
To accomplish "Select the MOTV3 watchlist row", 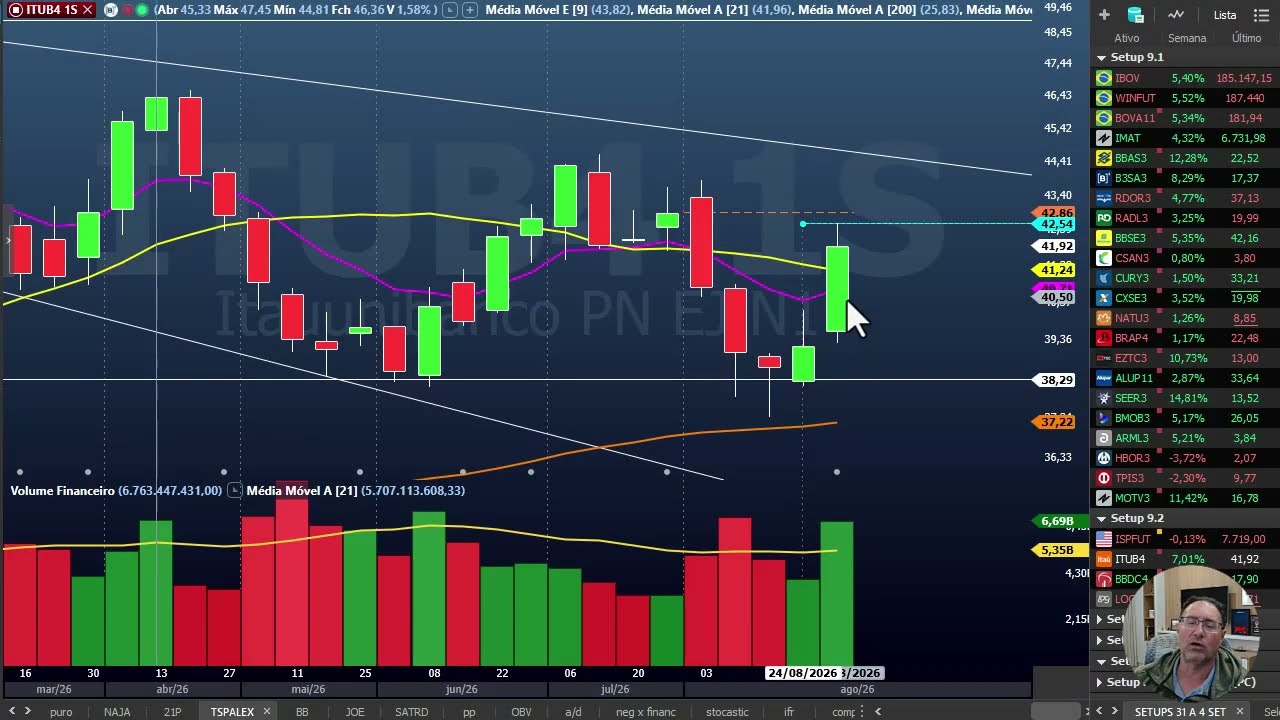I will (1185, 498).
